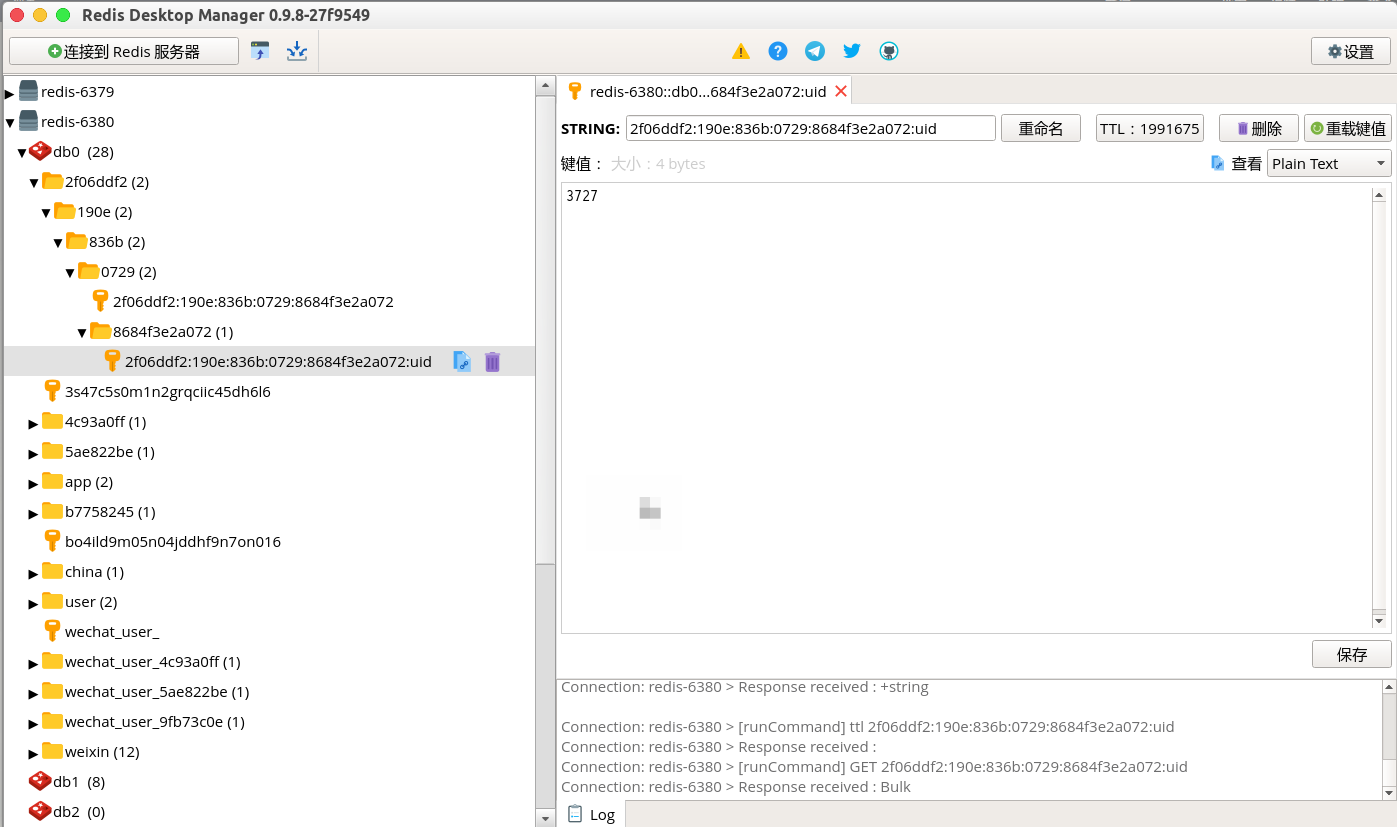This screenshot has width=1397, height=827.
Task: Click the copy value icon beside 查看
Action: (x=1217, y=163)
